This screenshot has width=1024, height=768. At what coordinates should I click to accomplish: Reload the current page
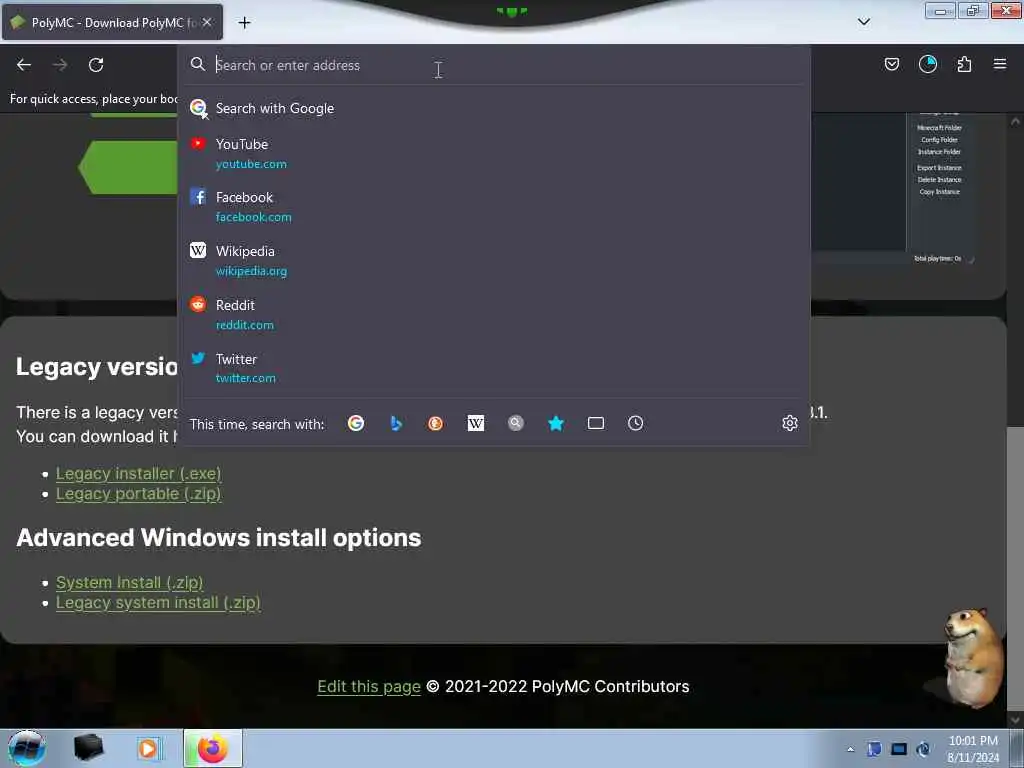96,65
